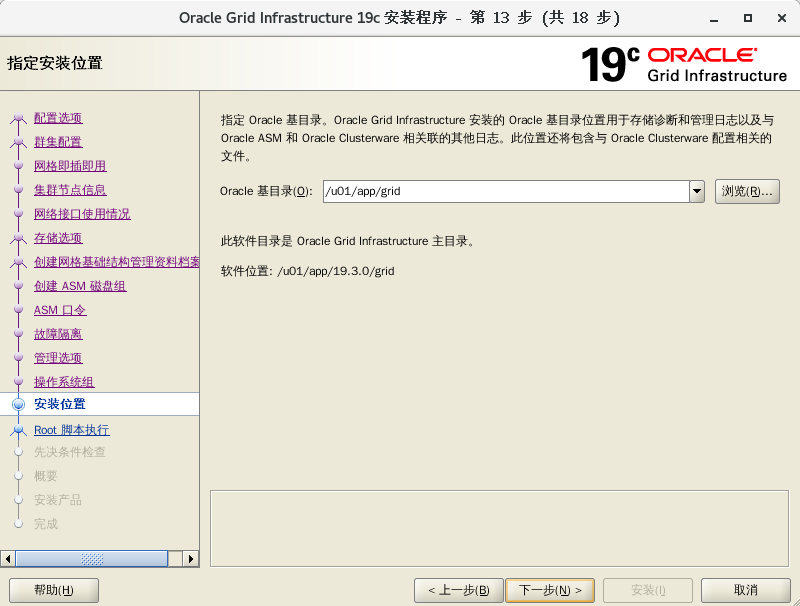800x606 pixels.
Task: Go to 存储选项 step
Action: (x=58, y=238)
